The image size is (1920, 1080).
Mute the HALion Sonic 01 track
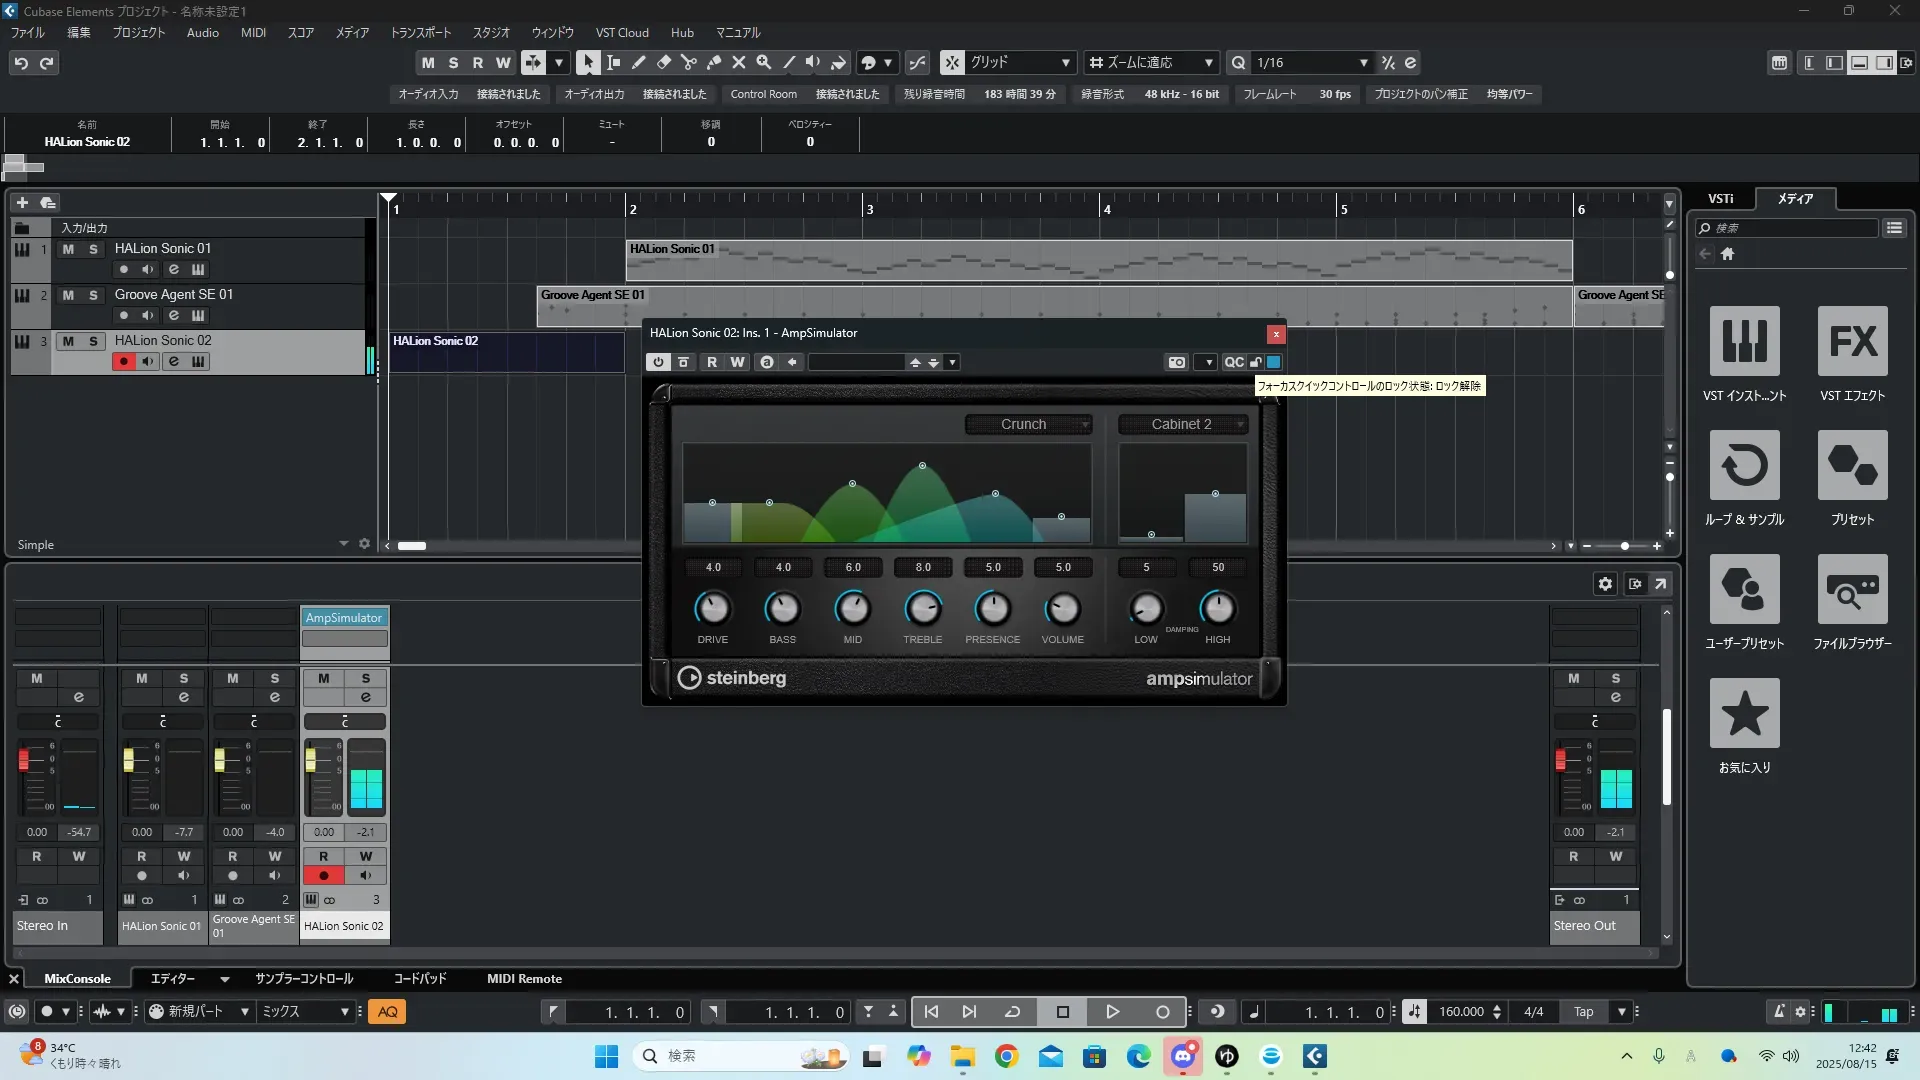(68, 249)
